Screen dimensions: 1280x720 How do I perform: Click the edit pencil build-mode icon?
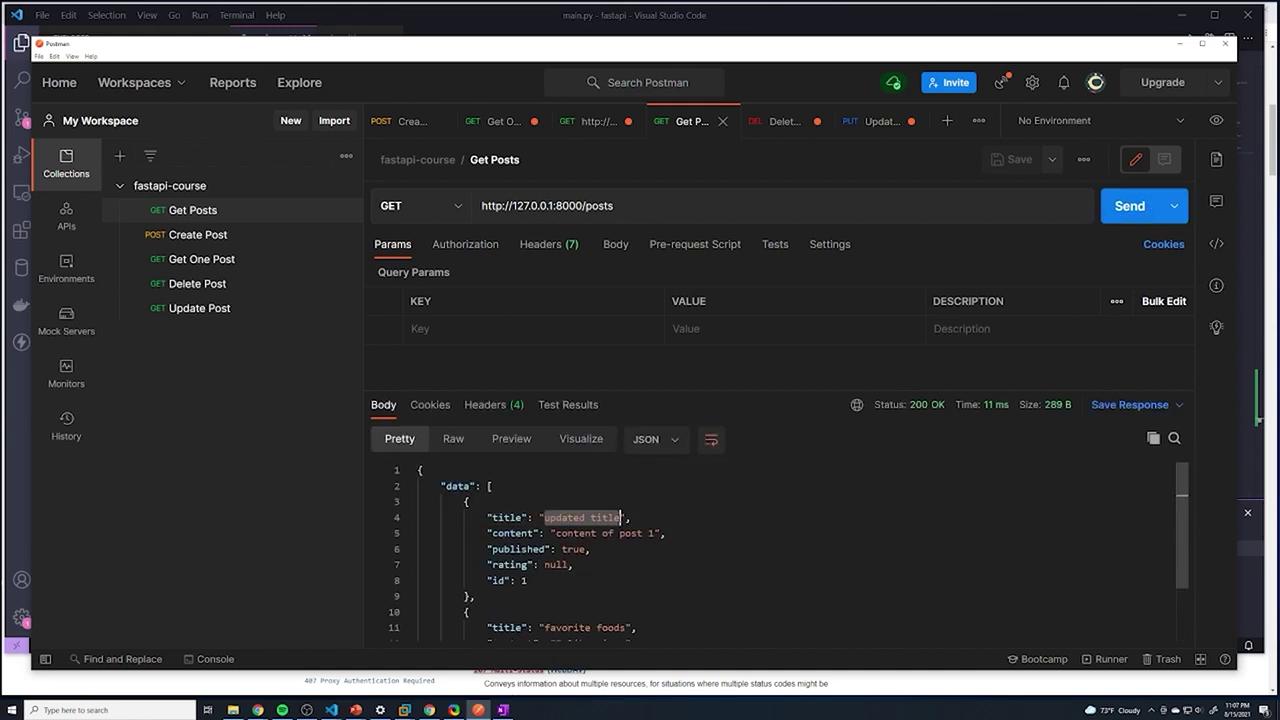tap(1136, 160)
